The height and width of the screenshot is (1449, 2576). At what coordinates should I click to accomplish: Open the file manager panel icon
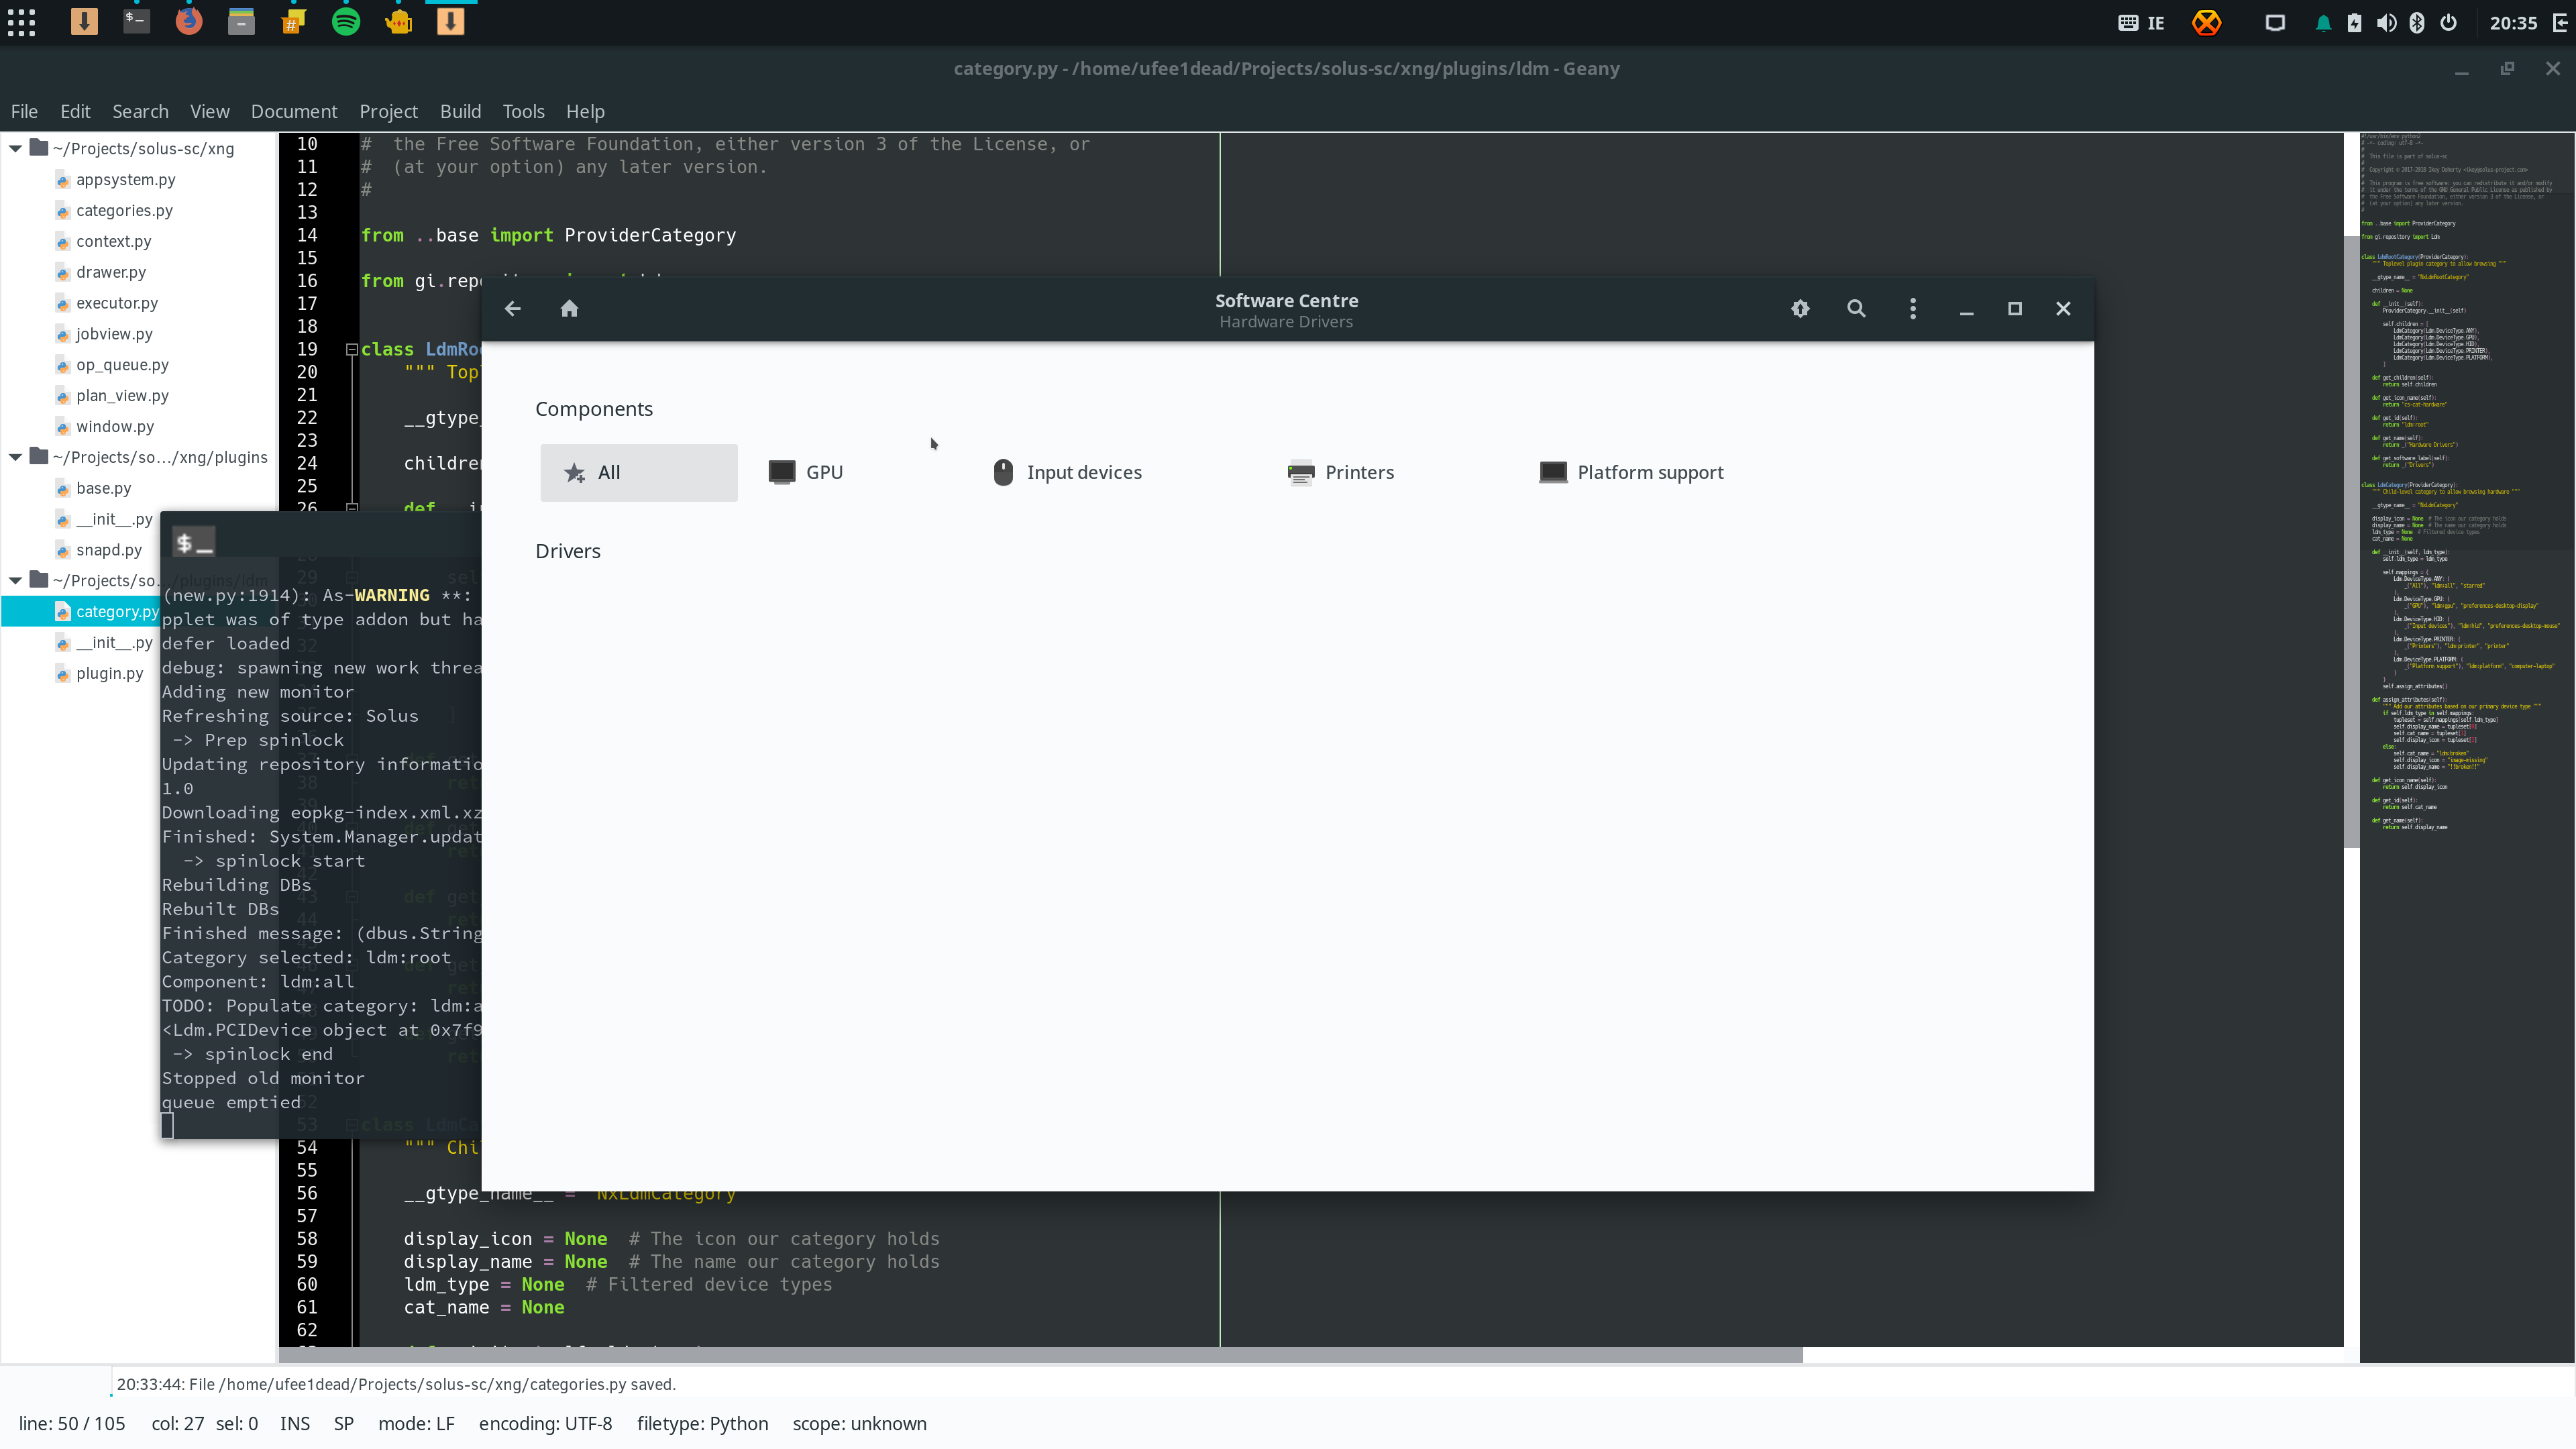(241, 22)
